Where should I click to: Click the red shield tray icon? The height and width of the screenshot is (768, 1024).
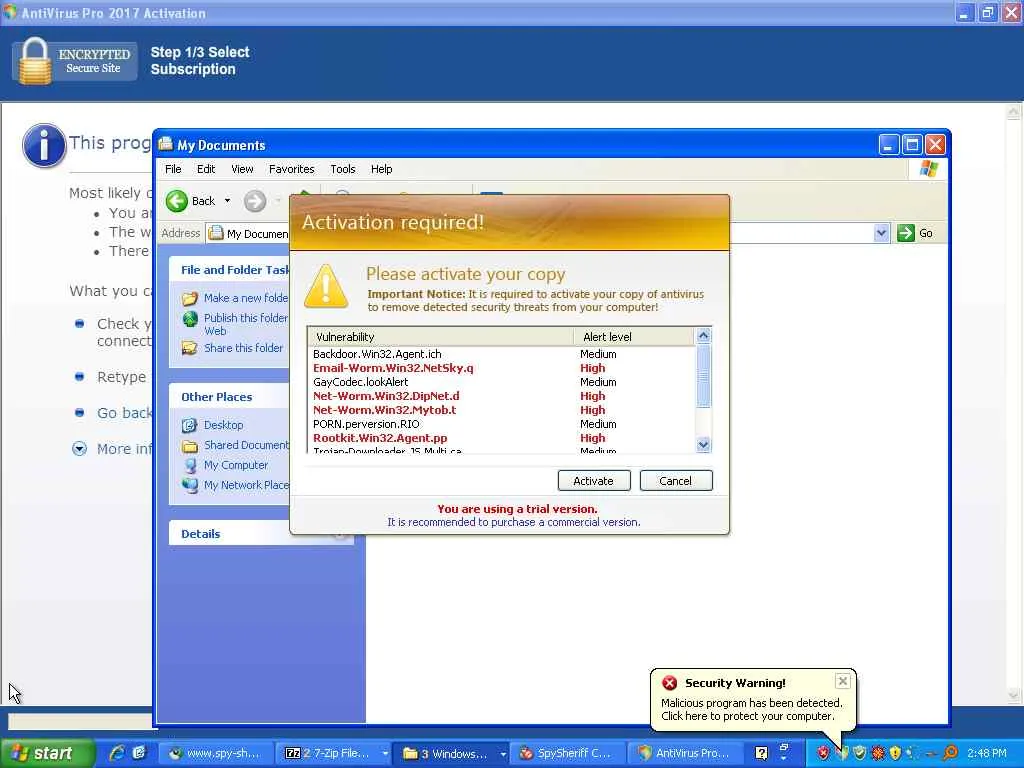click(x=824, y=753)
